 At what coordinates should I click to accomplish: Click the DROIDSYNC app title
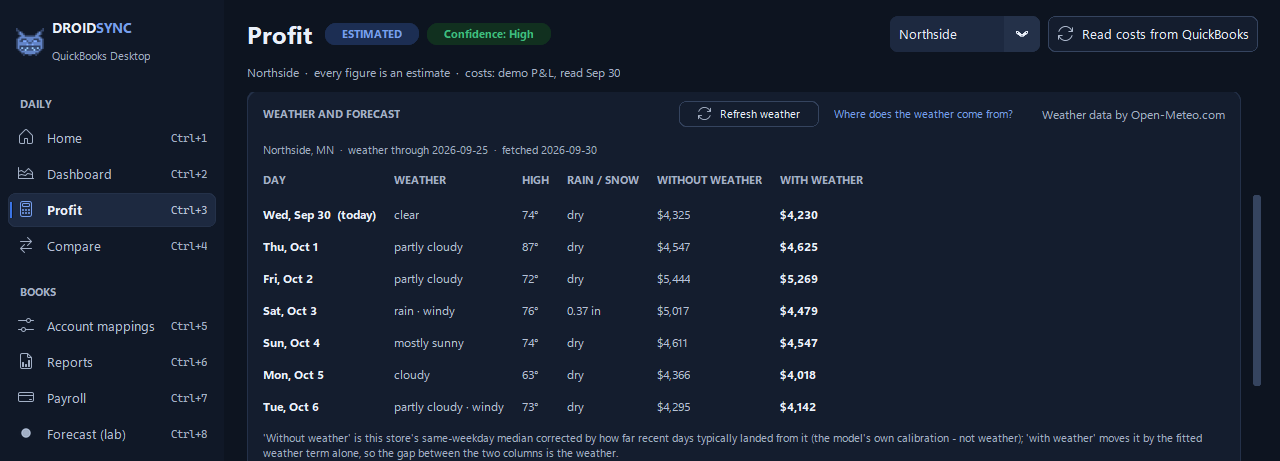[x=92, y=28]
